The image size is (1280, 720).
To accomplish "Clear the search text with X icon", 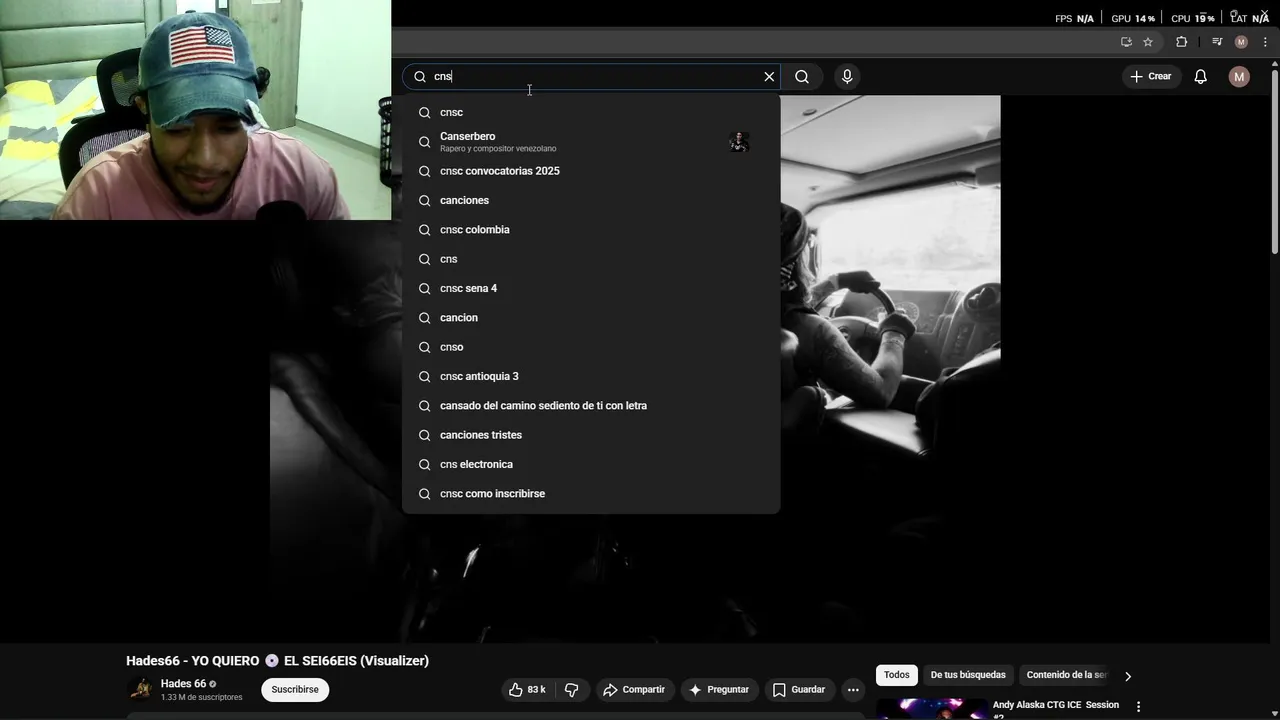I will pyautogui.click(x=769, y=77).
